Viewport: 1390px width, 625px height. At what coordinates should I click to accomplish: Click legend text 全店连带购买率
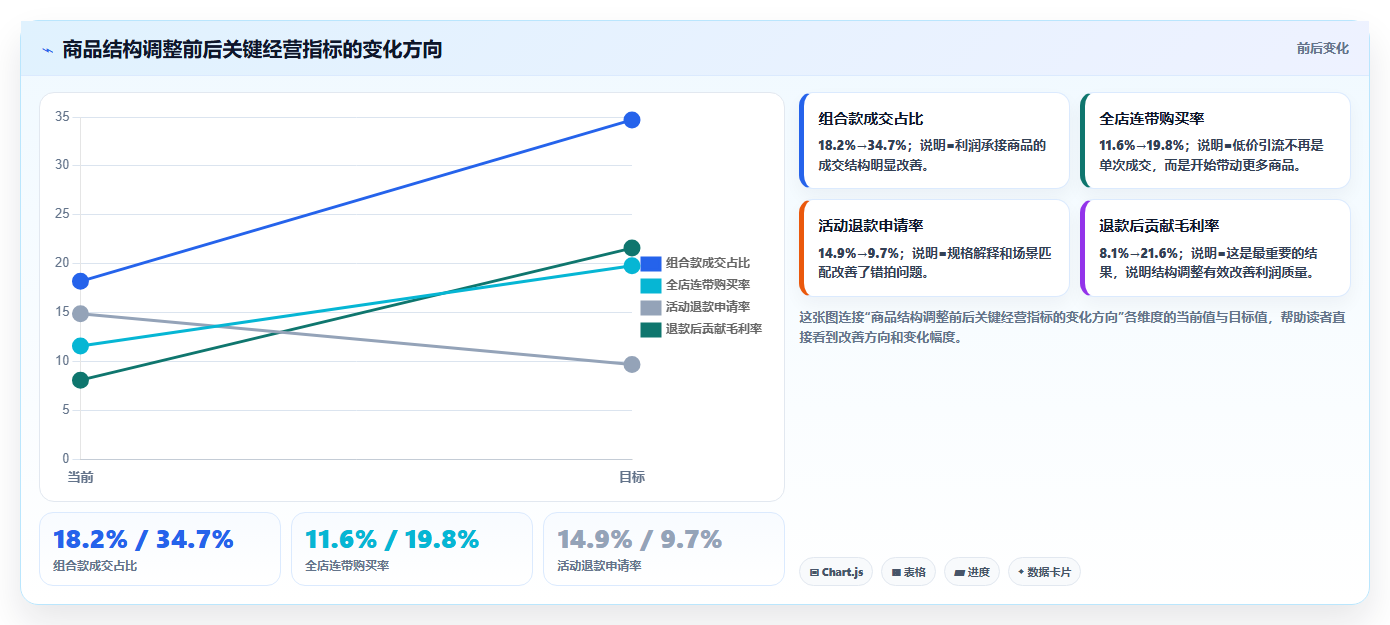pyautogui.click(x=708, y=285)
